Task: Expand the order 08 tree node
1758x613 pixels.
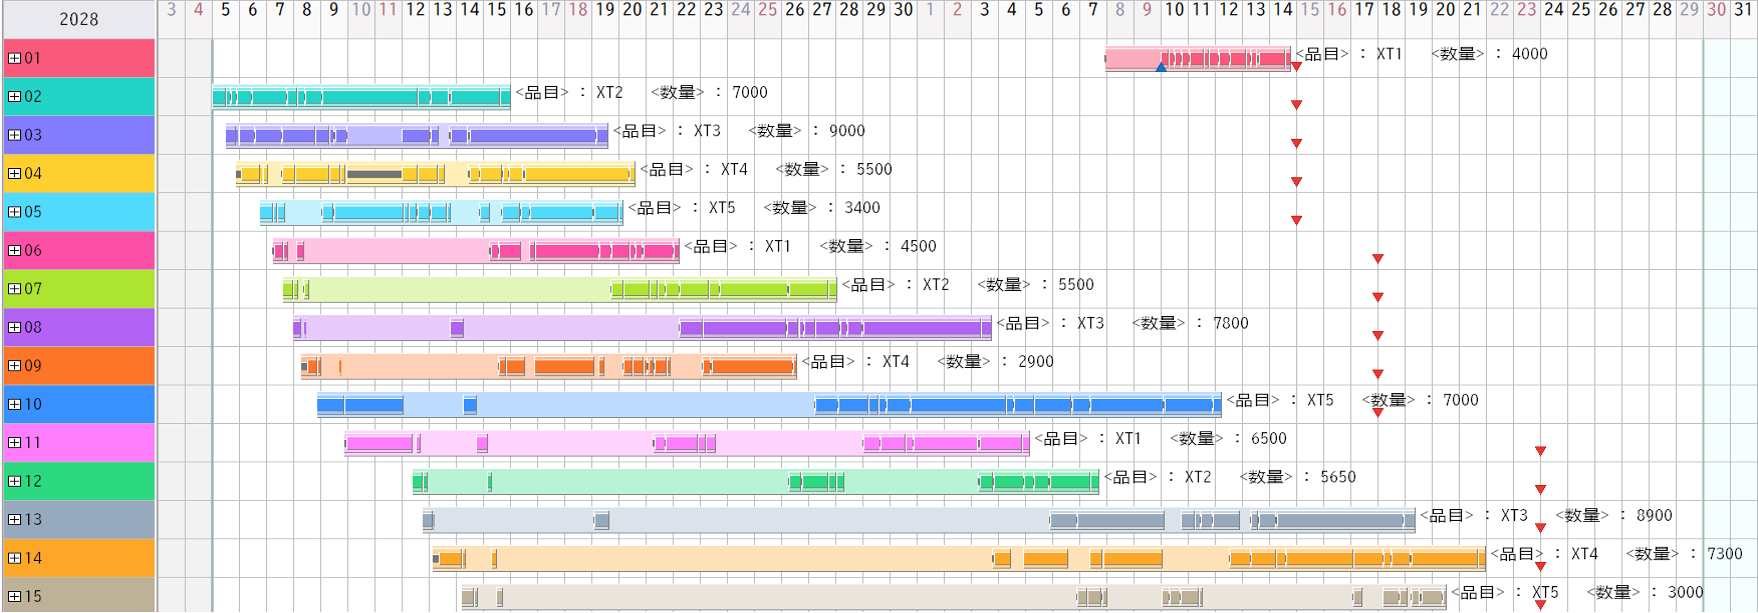Action: pos(14,328)
